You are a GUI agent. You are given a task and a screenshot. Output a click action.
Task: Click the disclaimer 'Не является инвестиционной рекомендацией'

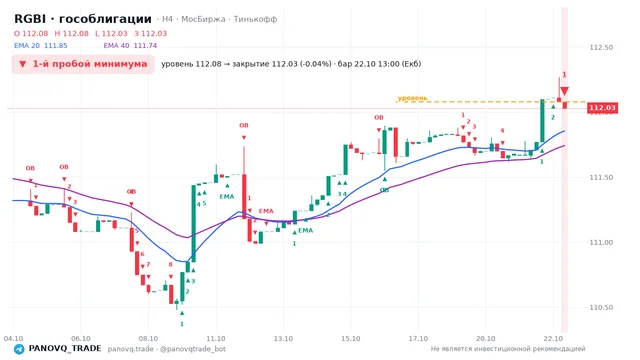click(x=508, y=349)
